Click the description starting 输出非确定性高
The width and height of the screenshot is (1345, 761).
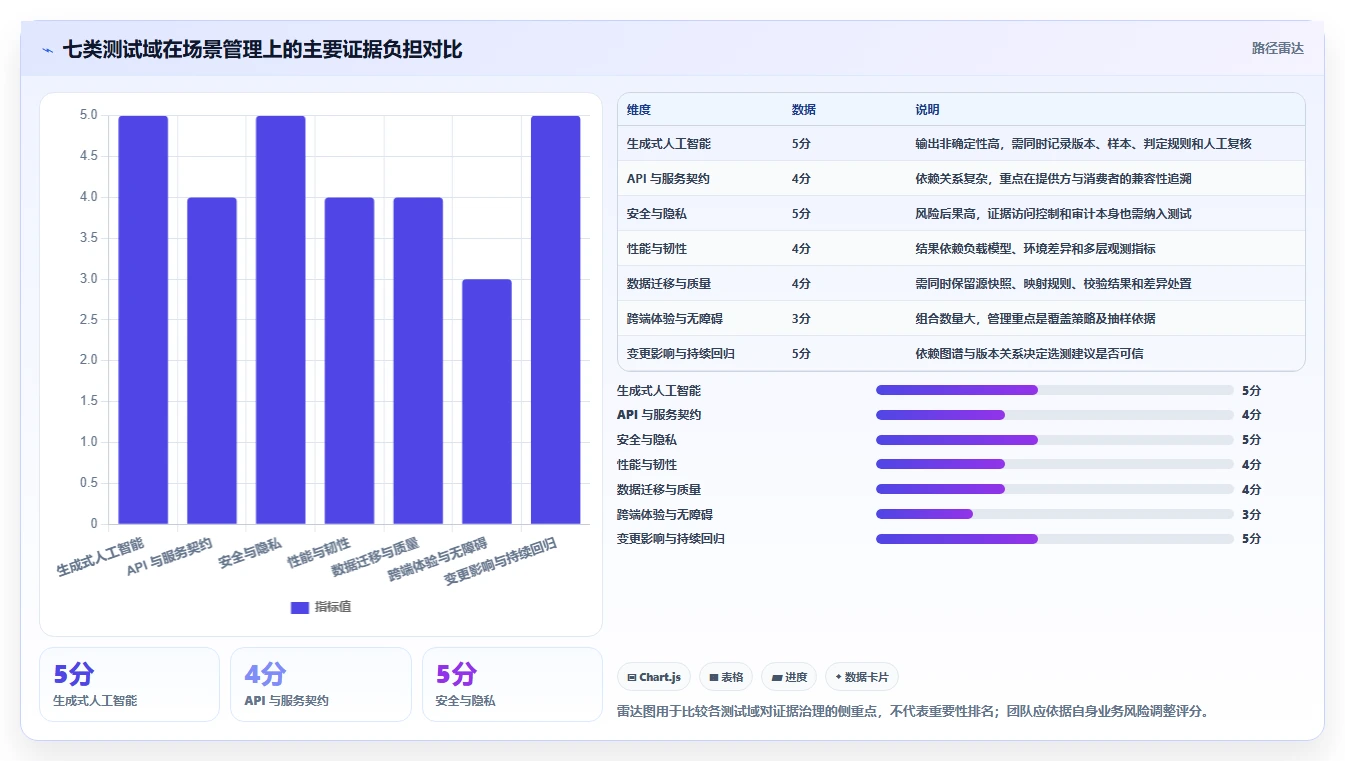(1083, 144)
